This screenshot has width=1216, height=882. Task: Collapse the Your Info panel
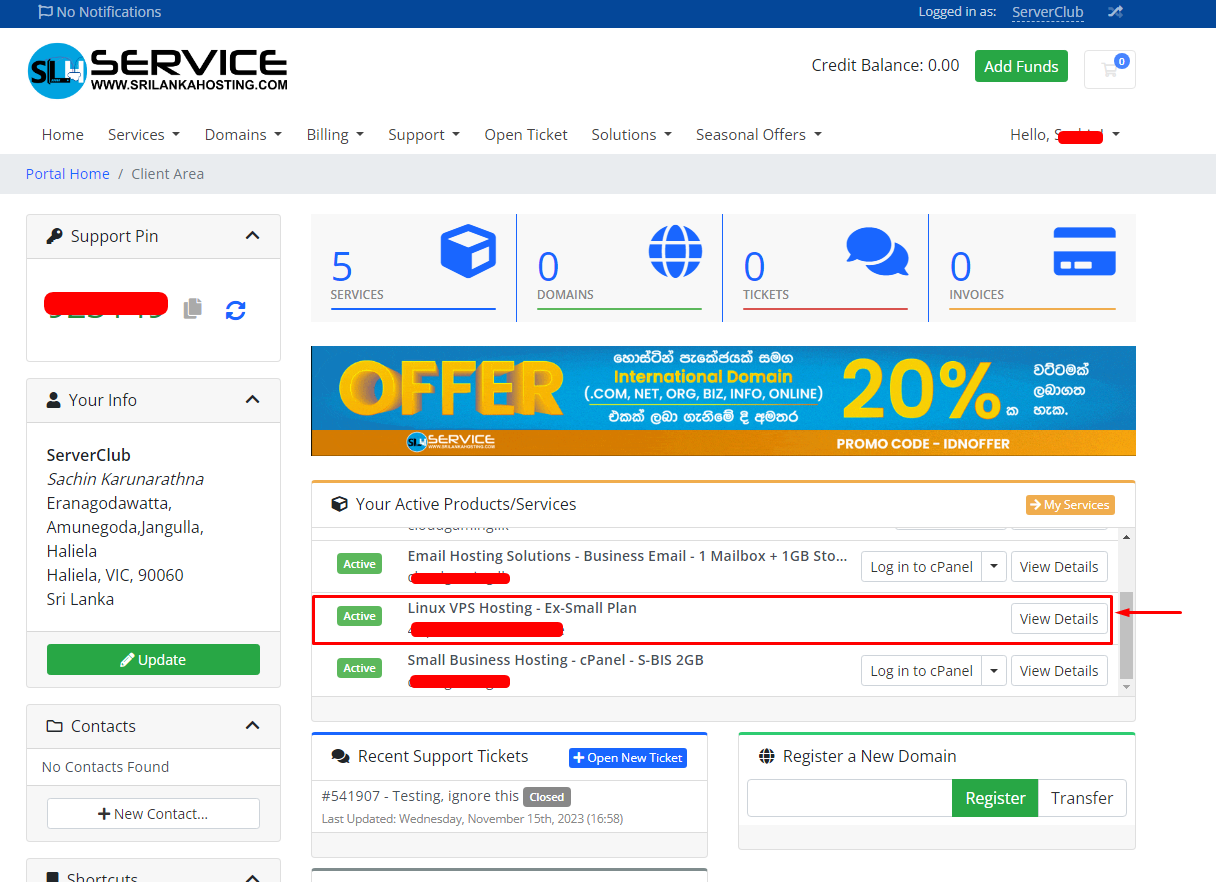click(x=252, y=400)
